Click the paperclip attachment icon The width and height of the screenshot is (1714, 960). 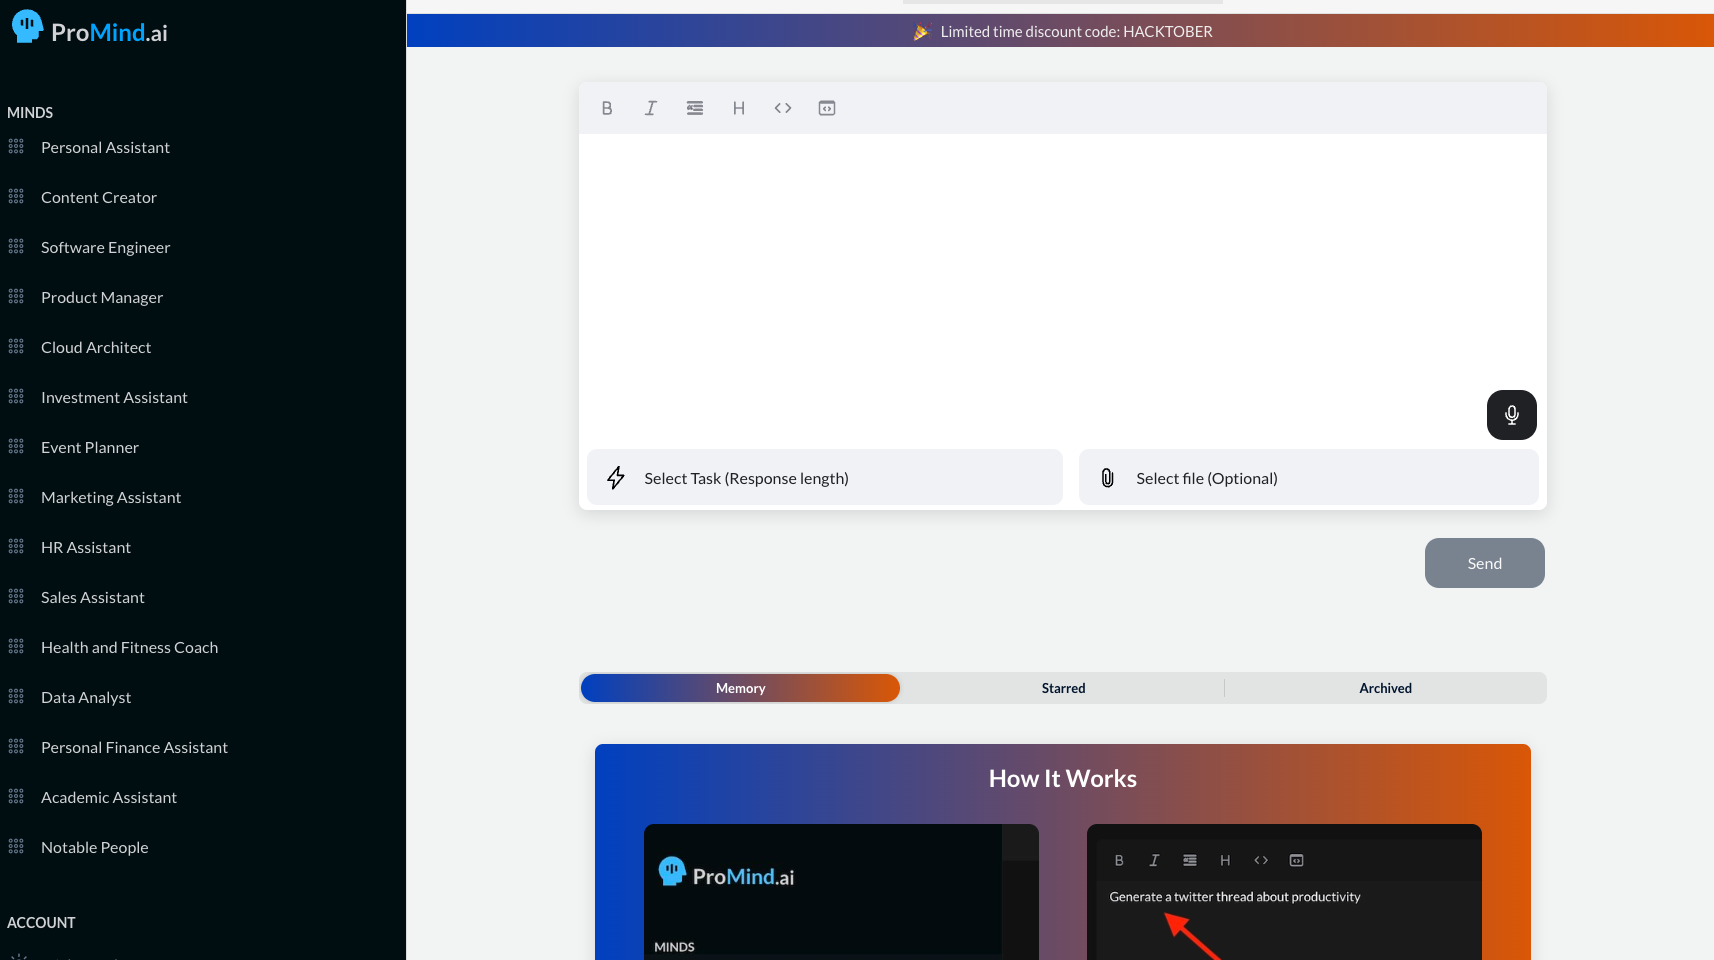[x=1108, y=478]
